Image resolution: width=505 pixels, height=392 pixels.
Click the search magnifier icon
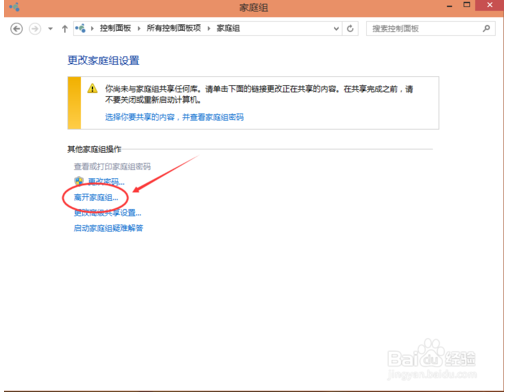pos(486,29)
